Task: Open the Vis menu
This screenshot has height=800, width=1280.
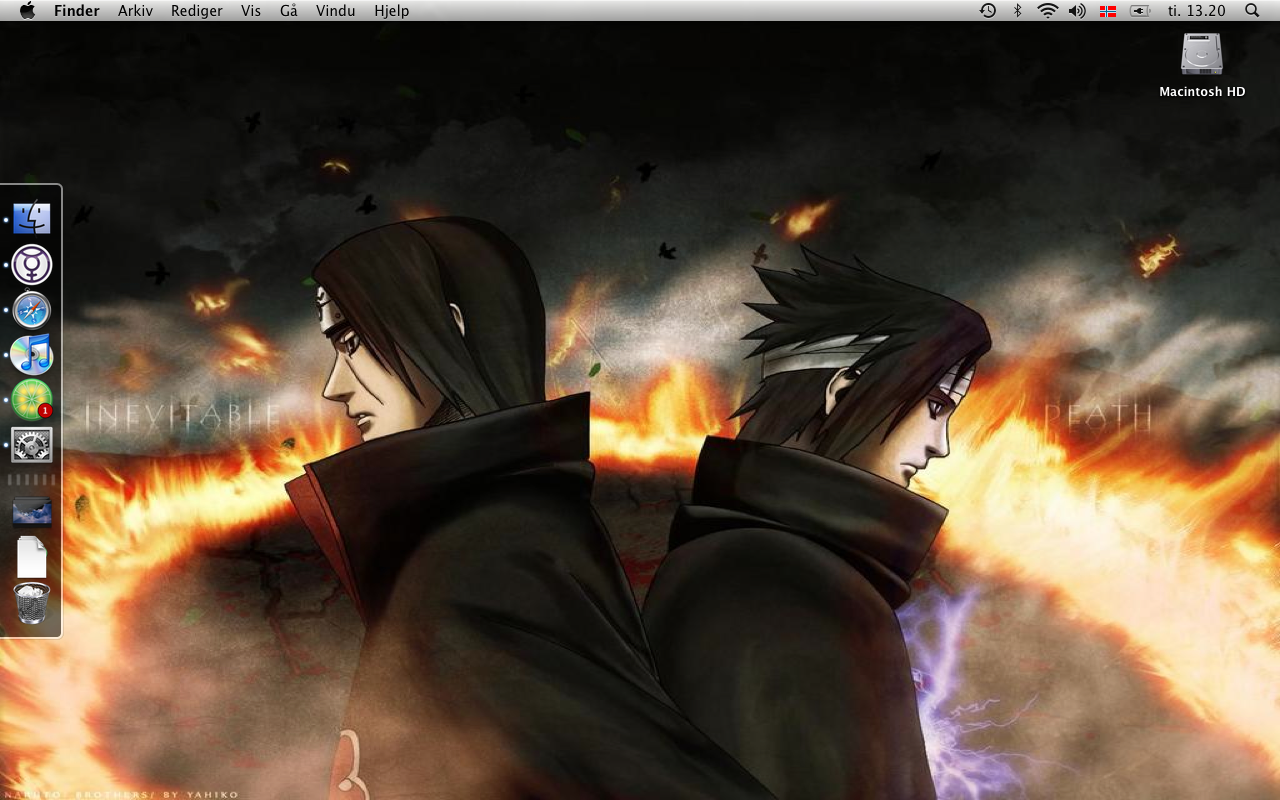Action: coord(251,11)
